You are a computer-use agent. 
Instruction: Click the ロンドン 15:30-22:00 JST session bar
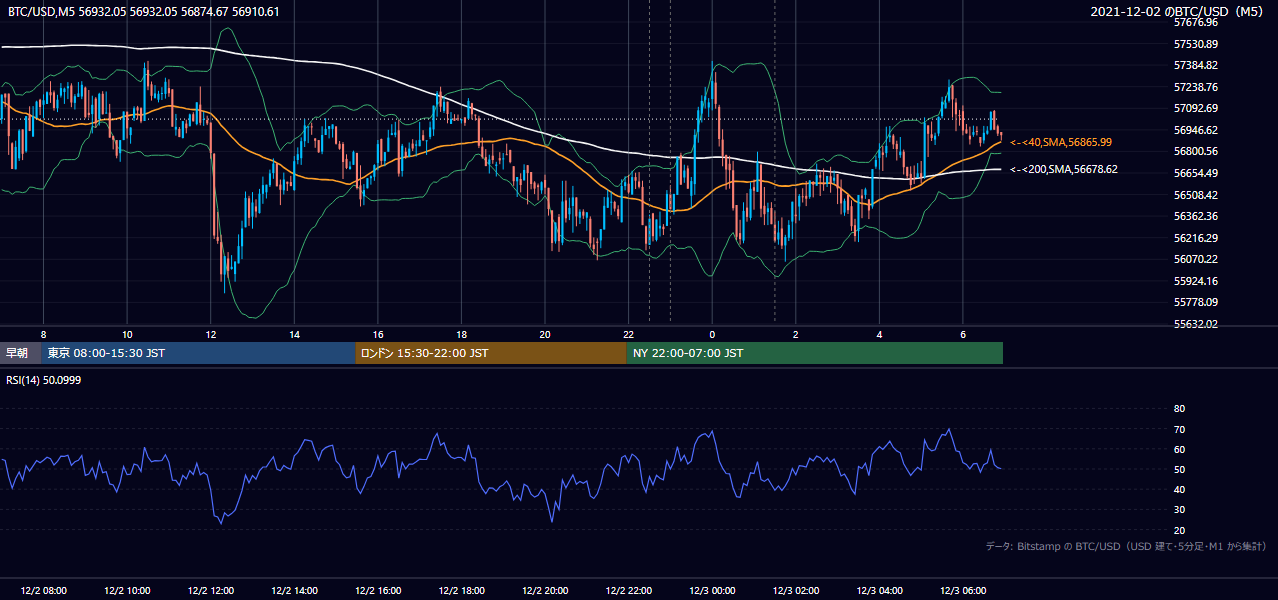pos(491,353)
